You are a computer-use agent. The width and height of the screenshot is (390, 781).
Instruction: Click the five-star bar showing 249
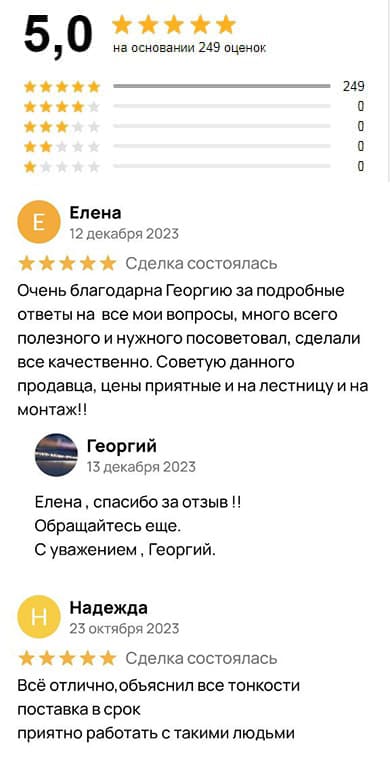(x=222, y=86)
